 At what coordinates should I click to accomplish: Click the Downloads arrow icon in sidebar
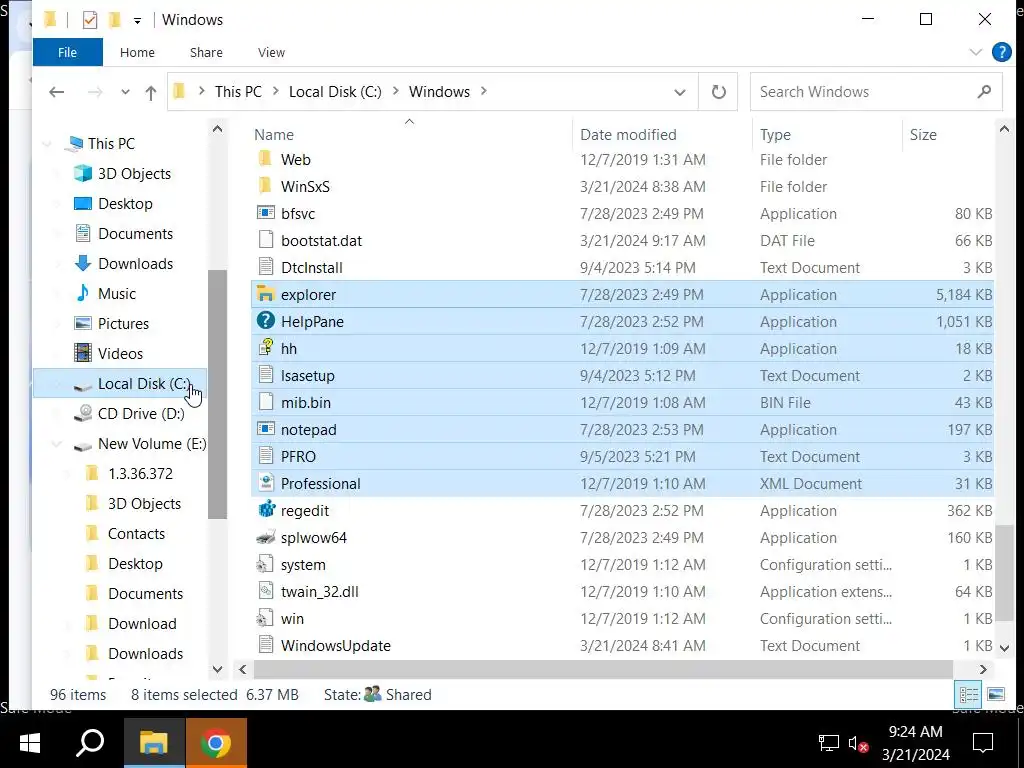tap(83, 263)
